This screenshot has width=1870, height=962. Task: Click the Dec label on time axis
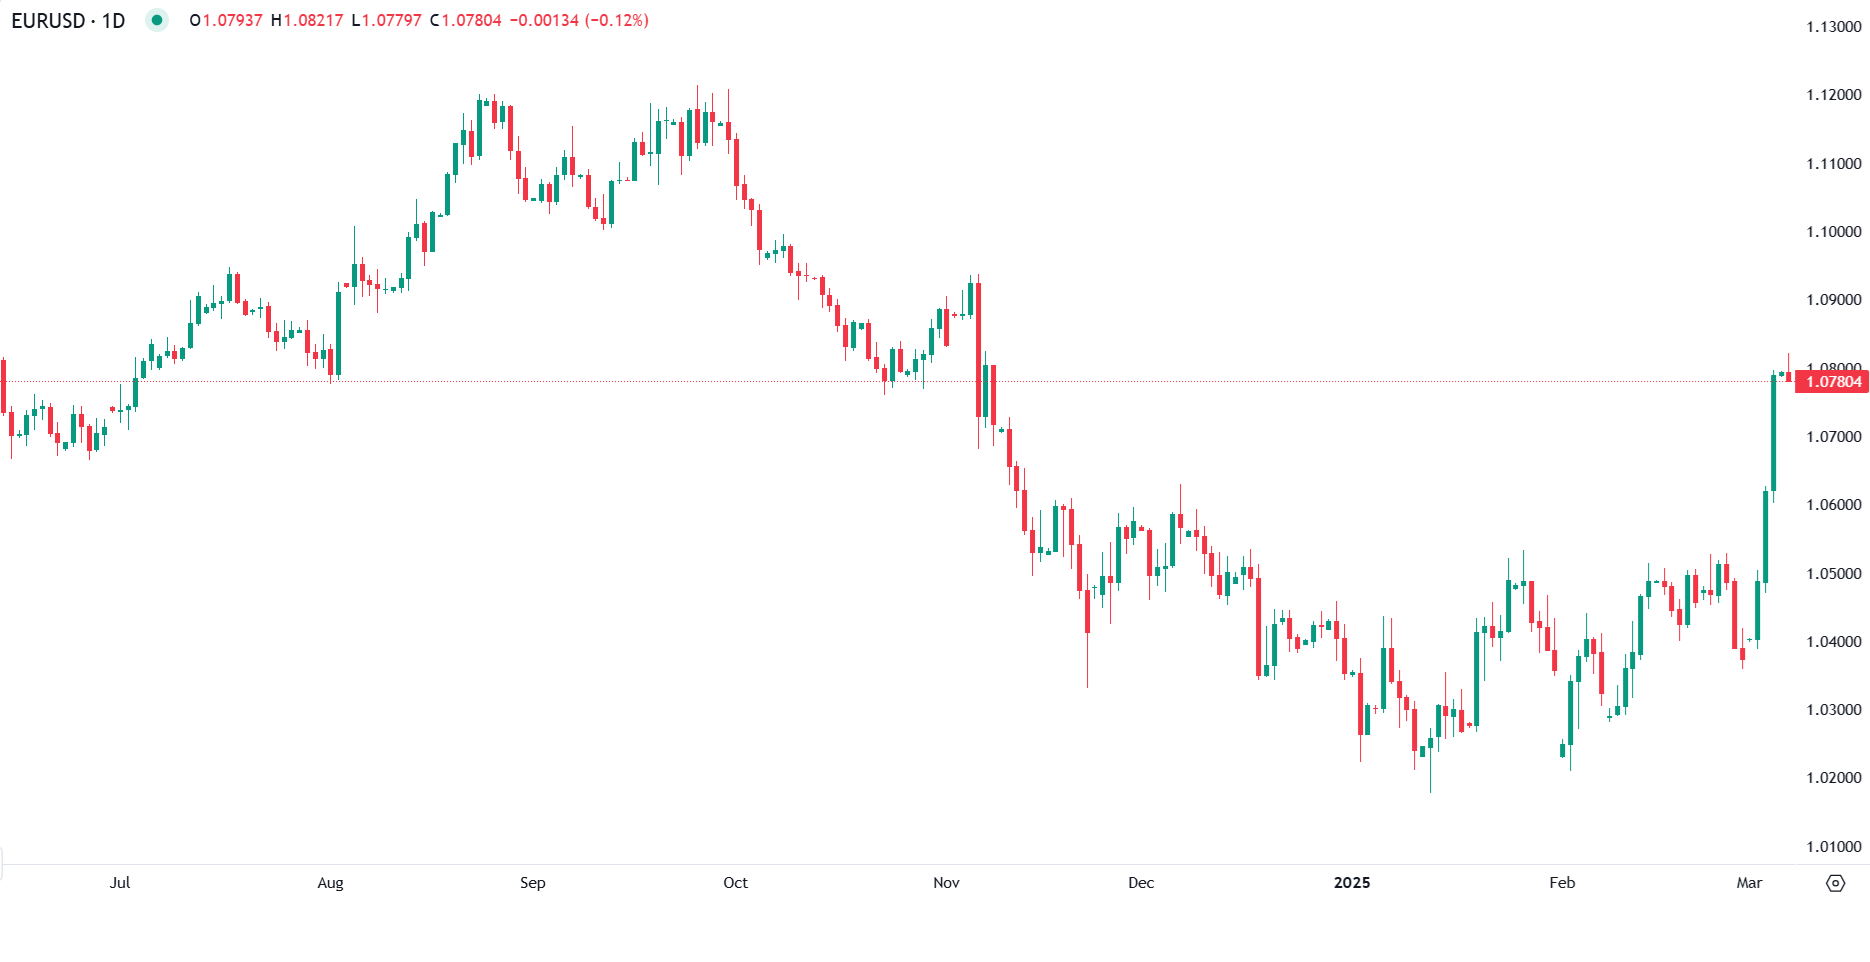1141,883
